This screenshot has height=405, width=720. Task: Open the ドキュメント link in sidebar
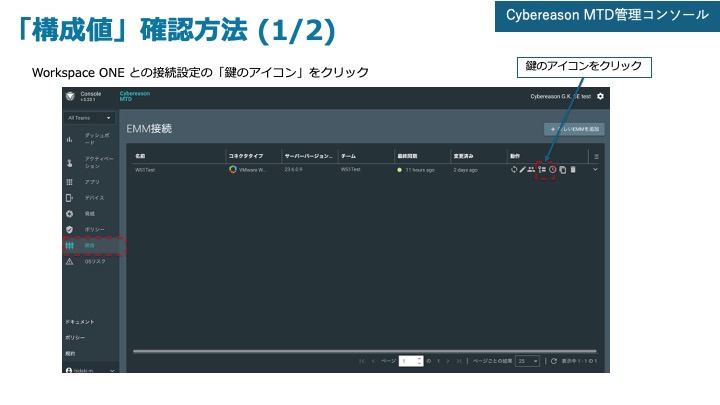[79, 322]
